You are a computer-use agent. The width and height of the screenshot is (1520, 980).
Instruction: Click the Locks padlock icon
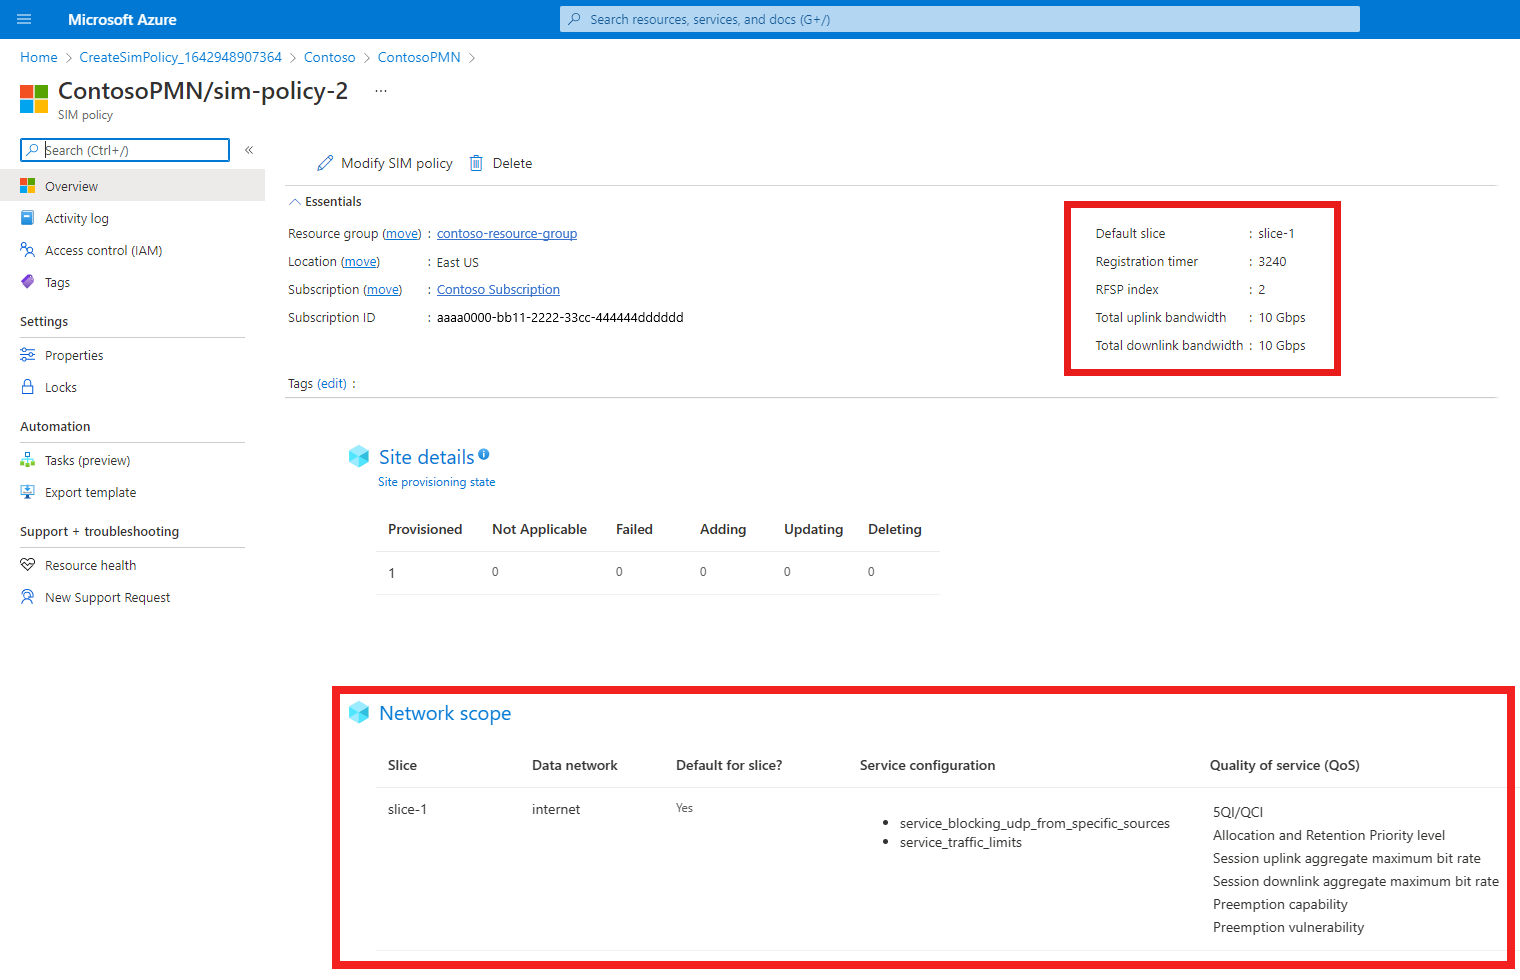pyautogui.click(x=28, y=387)
